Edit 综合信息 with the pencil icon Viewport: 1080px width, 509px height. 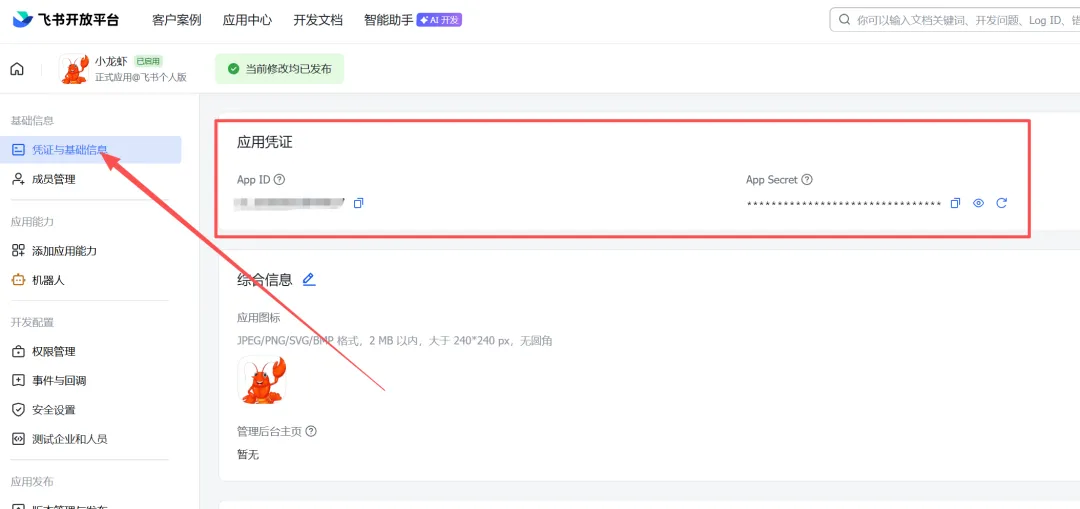pyautogui.click(x=309, y=280)
